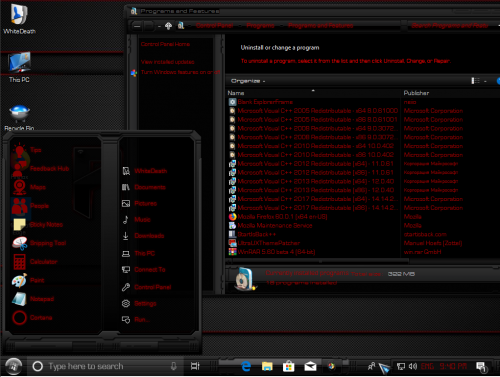Image resolution: width=500 pixels, height=377 pixels.
Task: Open Control Panel from start menu
Action: [147, 287]
